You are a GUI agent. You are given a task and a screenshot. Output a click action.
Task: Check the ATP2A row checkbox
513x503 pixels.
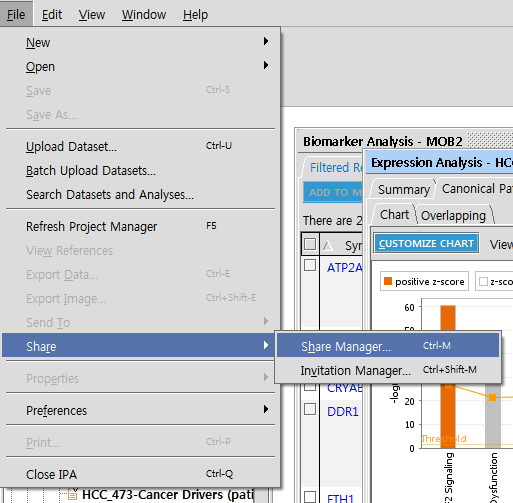tap(310, 265)
